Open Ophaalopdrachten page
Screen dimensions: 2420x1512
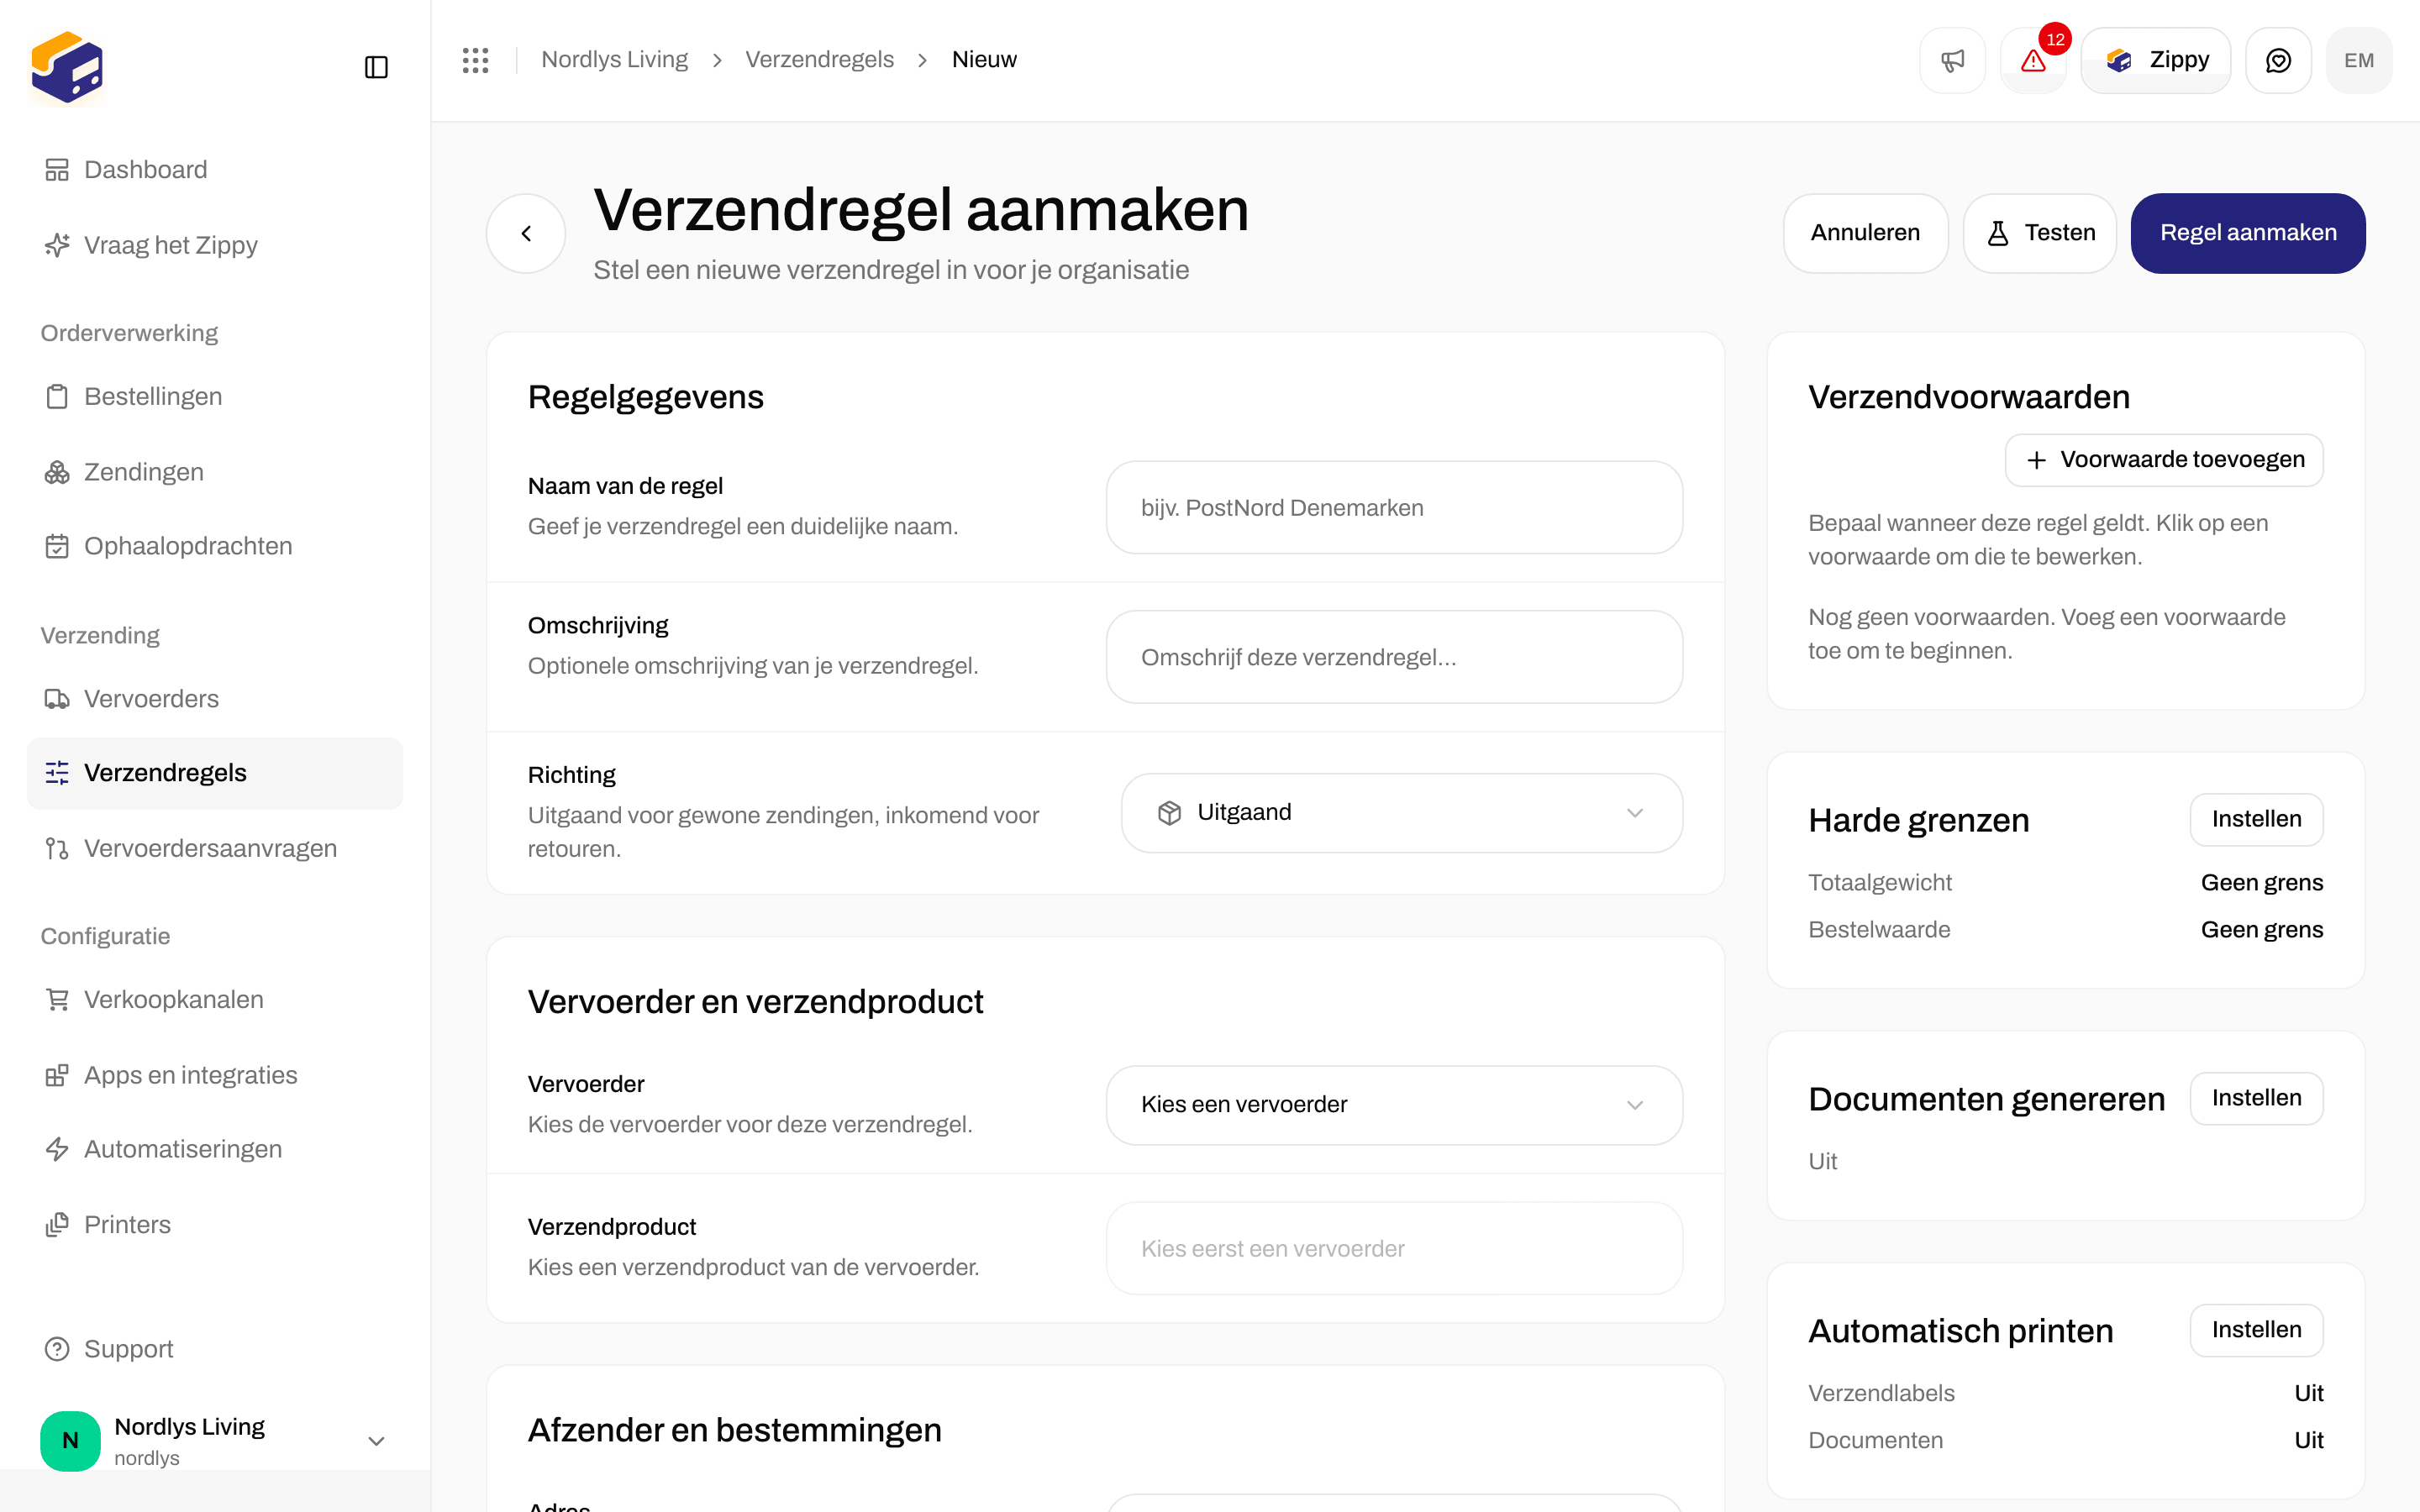[215, 546]
